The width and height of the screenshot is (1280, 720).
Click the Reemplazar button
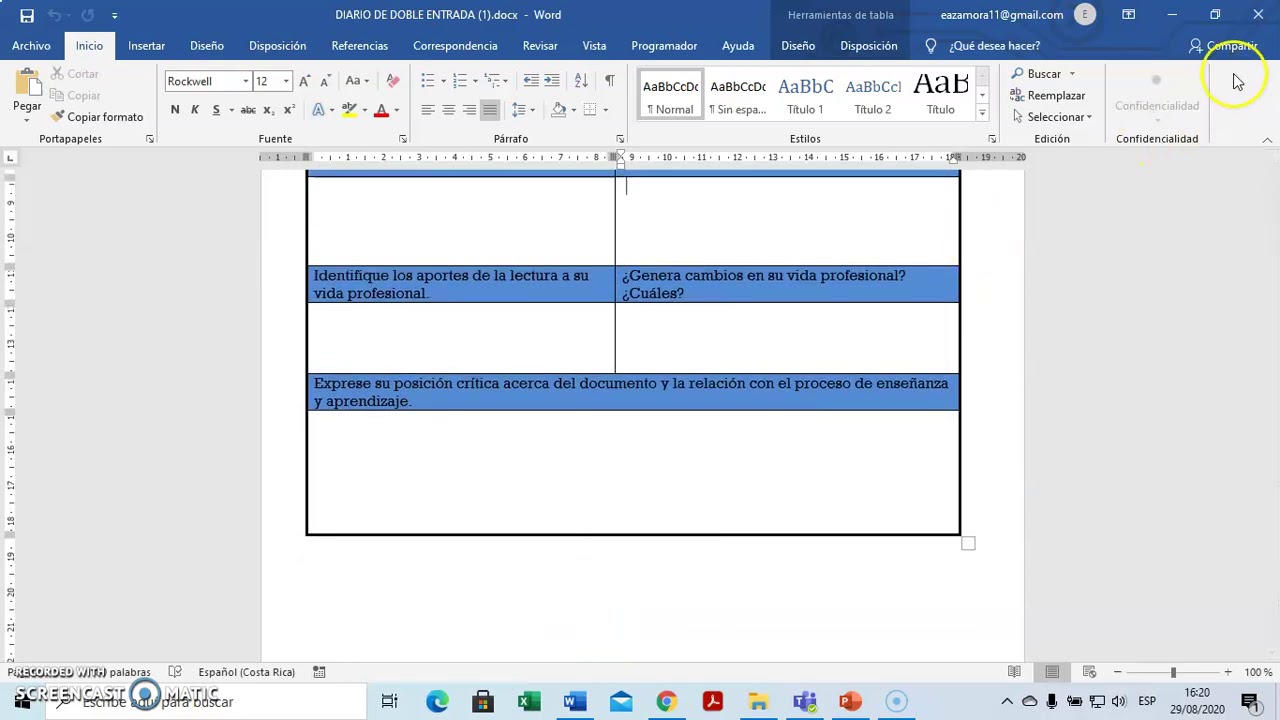pos(1048,96)
